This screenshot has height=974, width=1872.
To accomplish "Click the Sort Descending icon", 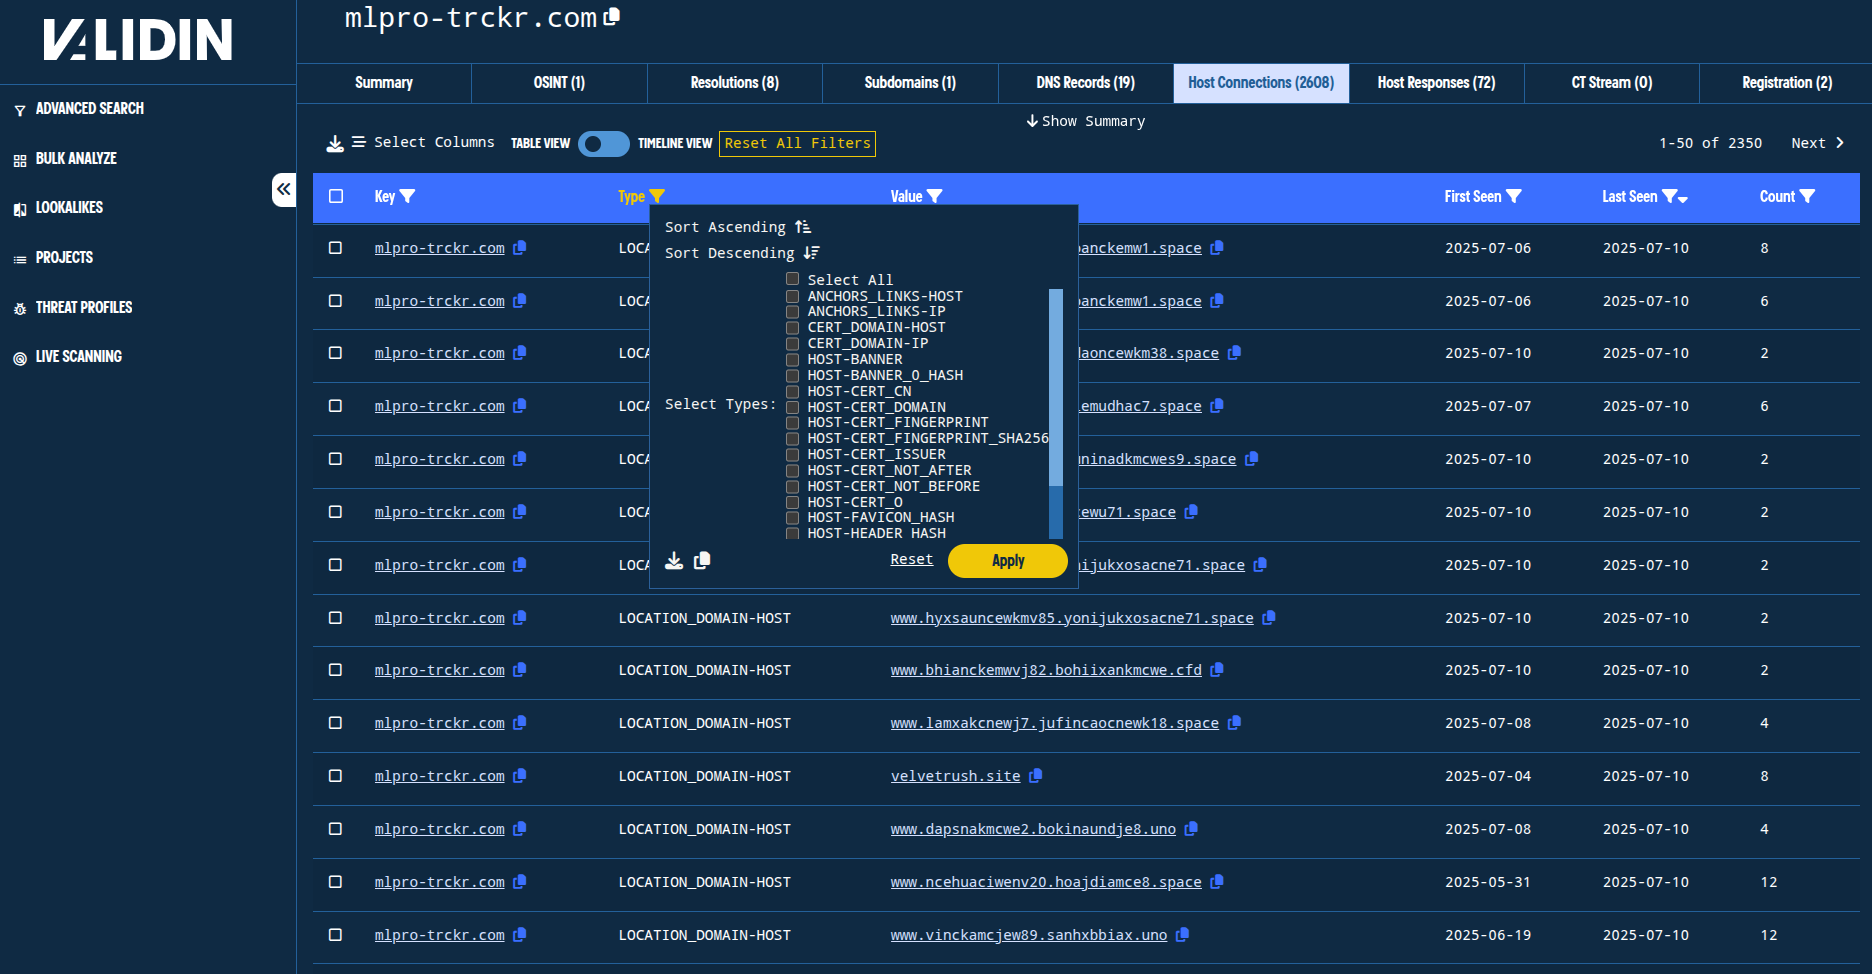I will point(811,253).
